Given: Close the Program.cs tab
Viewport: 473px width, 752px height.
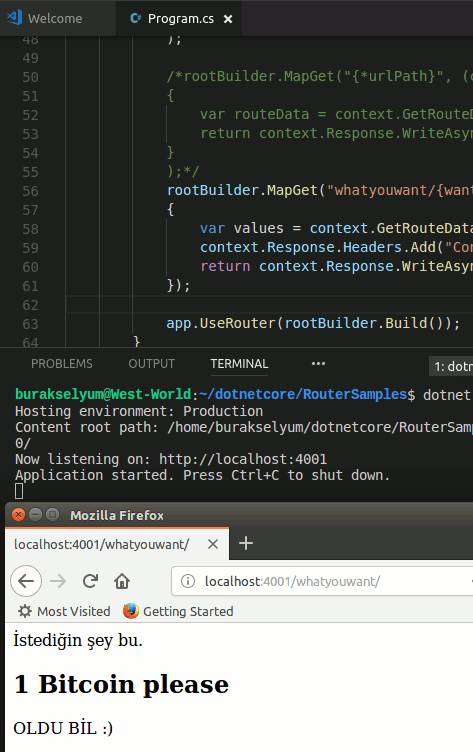Looking at the screenshot, I should pos(228,19).
